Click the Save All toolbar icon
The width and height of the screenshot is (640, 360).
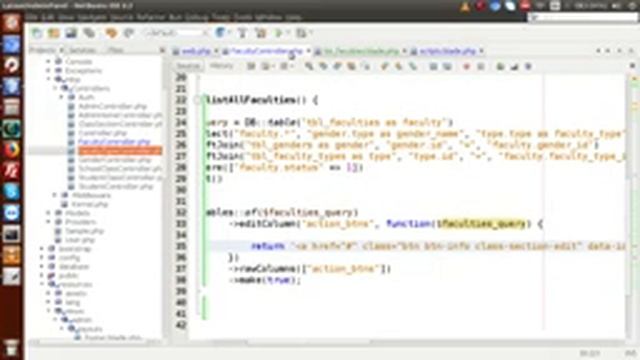click(89, 33)
